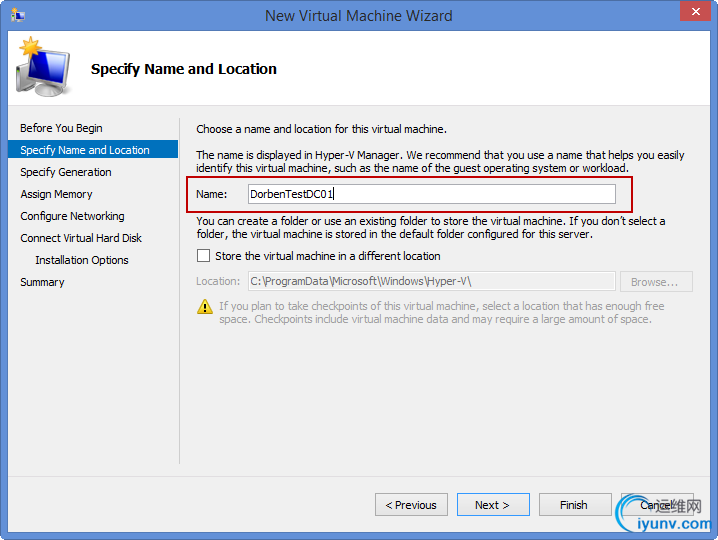Jump to the Summary step
This screenshot has width=718, height=540.
click(42, 282)
